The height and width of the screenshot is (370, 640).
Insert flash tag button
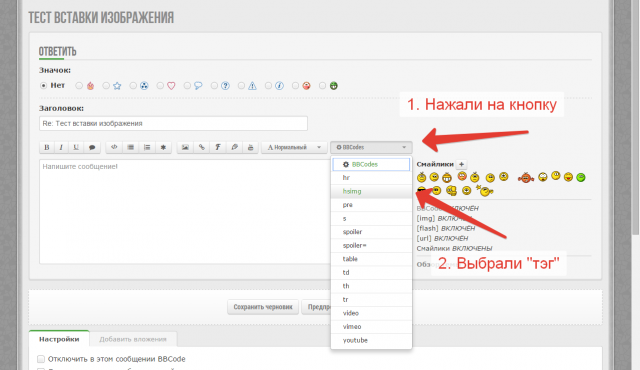coord(218,147)
